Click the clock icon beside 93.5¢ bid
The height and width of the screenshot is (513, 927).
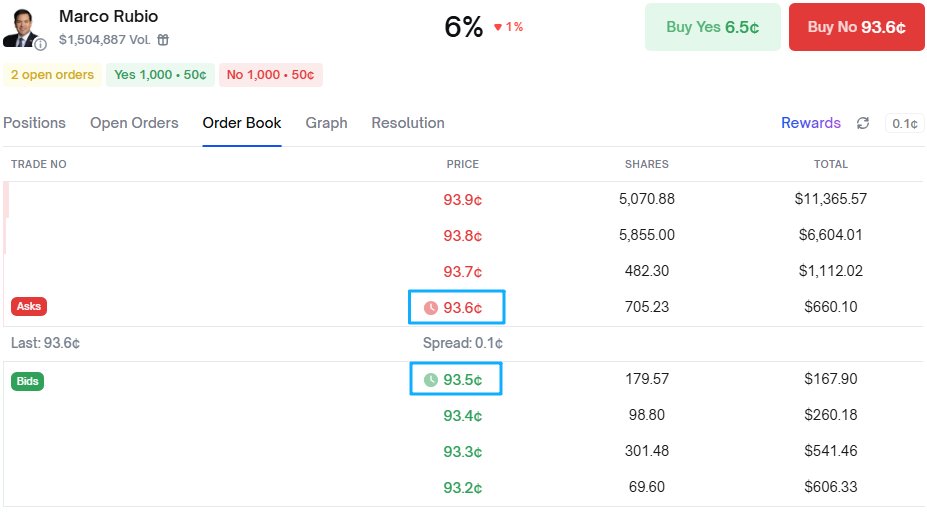431,380
